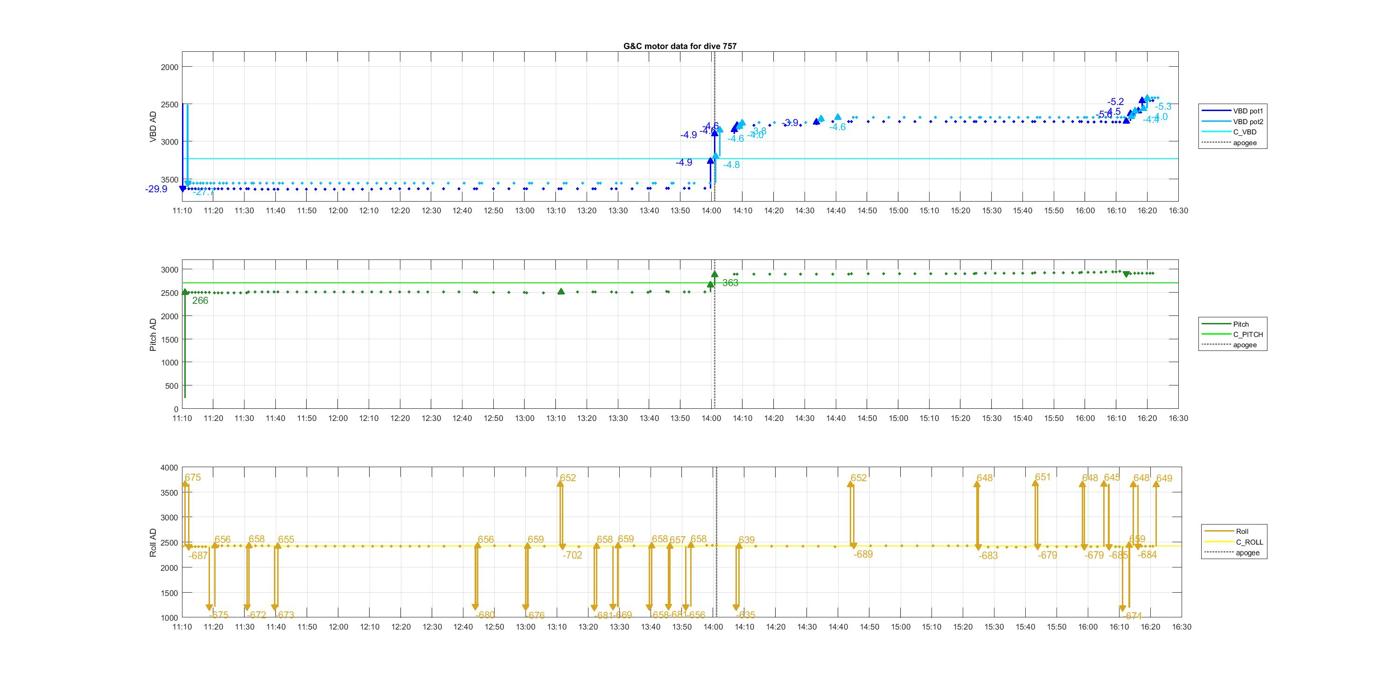Click green down-triangle marker near 16:10 in Pitch plot
The width and height of the screenshot is (1400, 693).
[x=1127, y=274]
